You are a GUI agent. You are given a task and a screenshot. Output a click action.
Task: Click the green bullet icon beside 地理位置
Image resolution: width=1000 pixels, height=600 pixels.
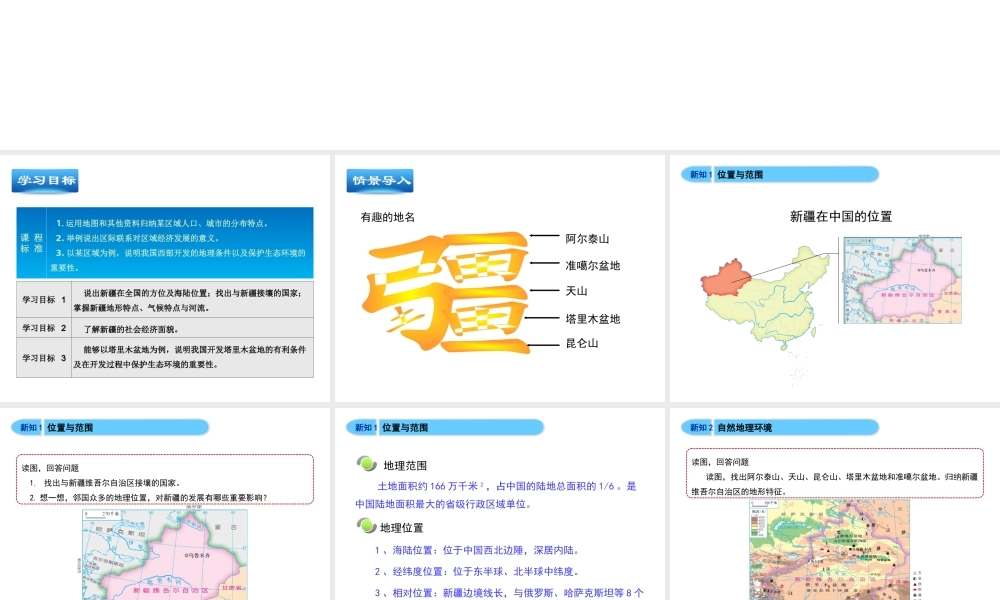367,525
